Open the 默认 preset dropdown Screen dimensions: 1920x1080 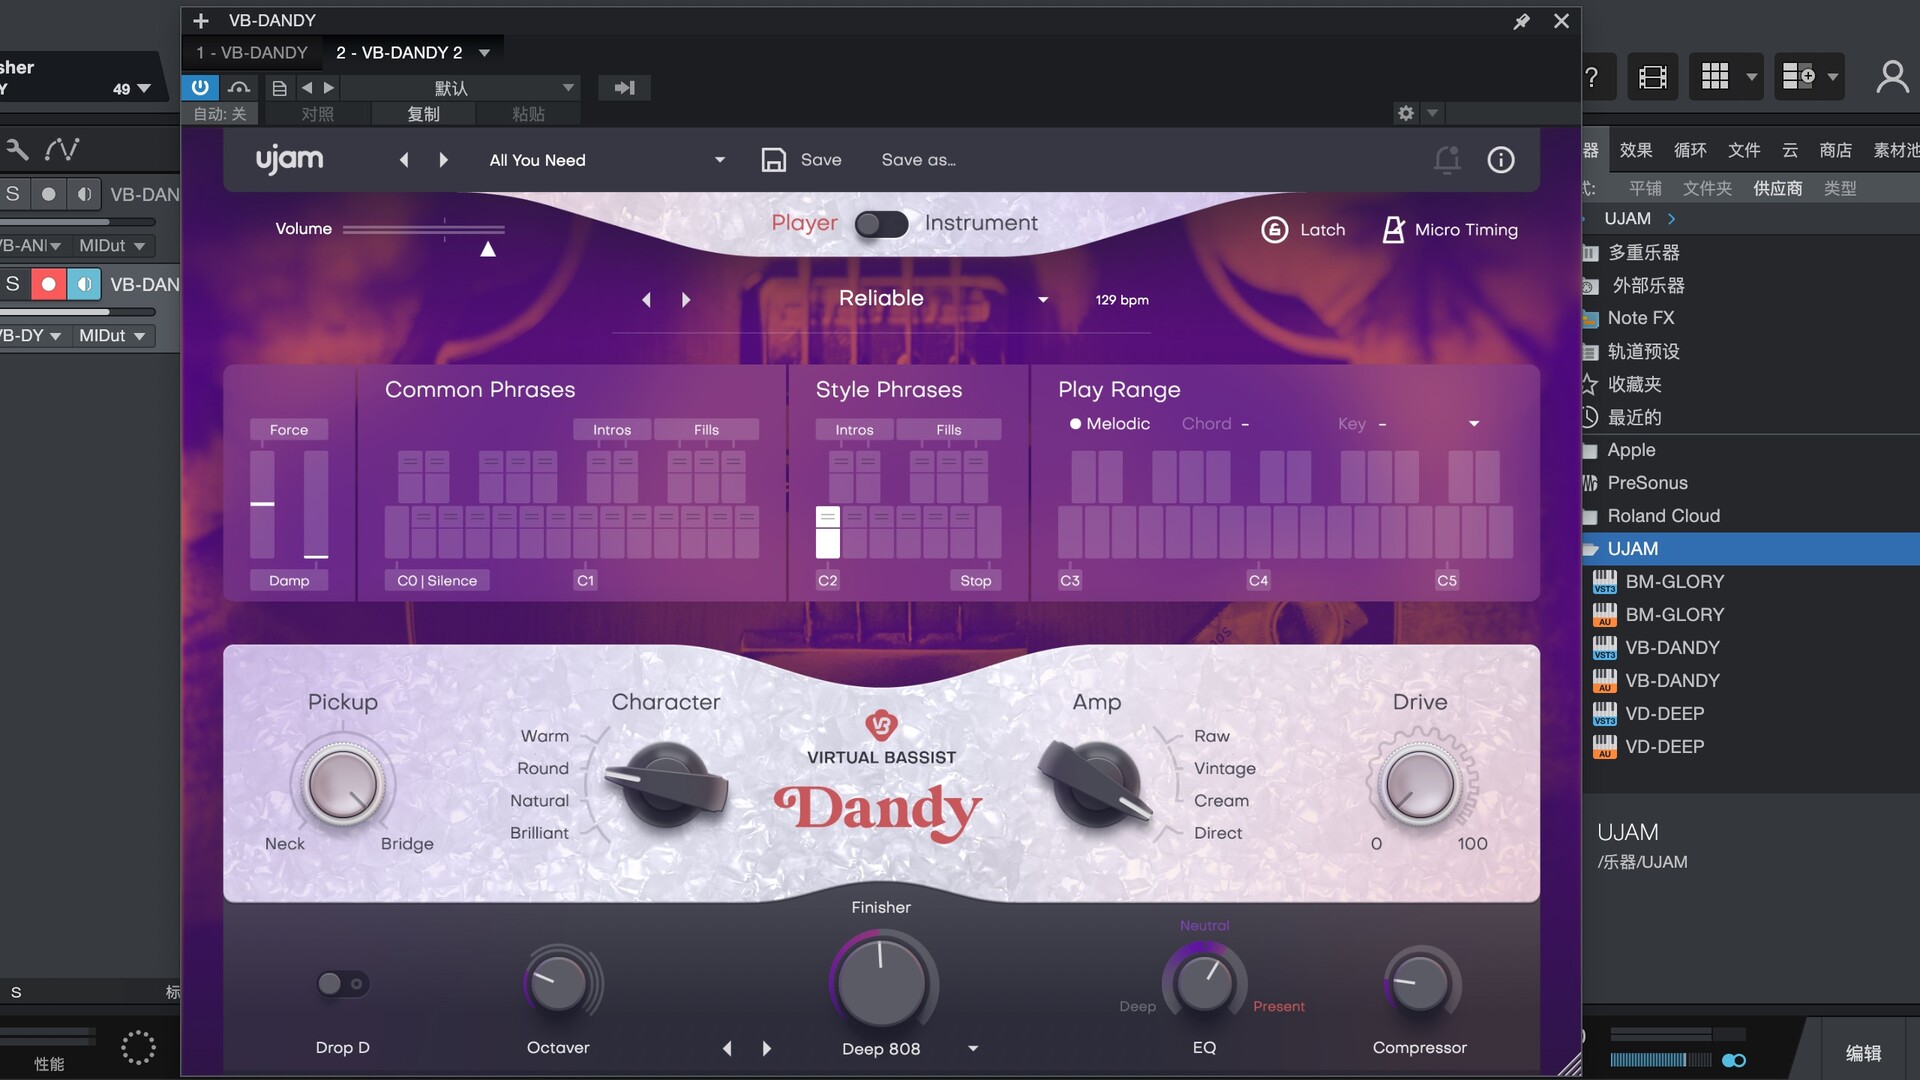[568, 88]
